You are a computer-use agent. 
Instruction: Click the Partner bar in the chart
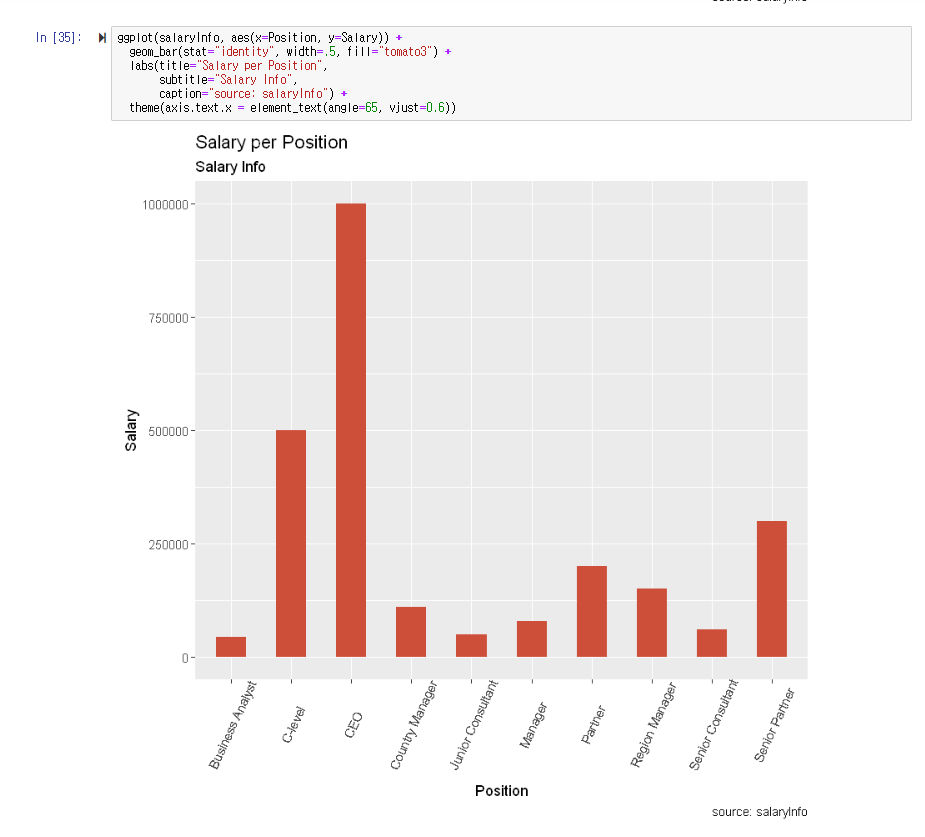point(592,612)
